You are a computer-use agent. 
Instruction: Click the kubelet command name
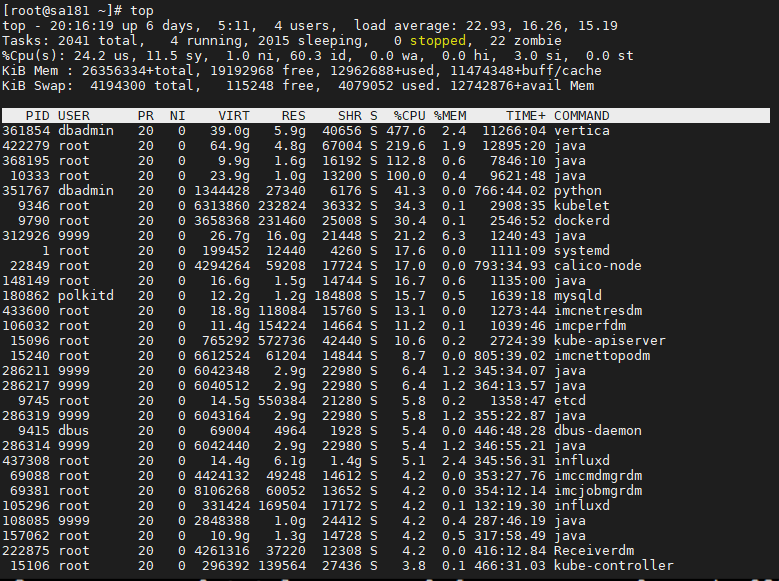[x=581, y=205]
